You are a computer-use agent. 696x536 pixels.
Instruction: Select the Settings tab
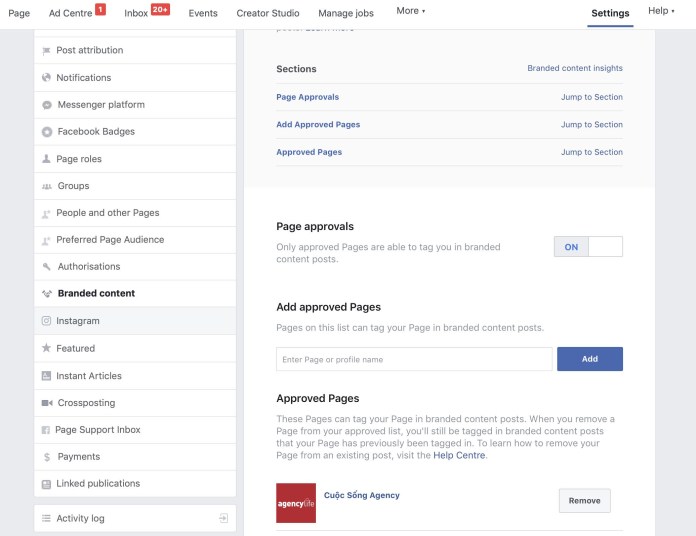[x=610, y=13]
